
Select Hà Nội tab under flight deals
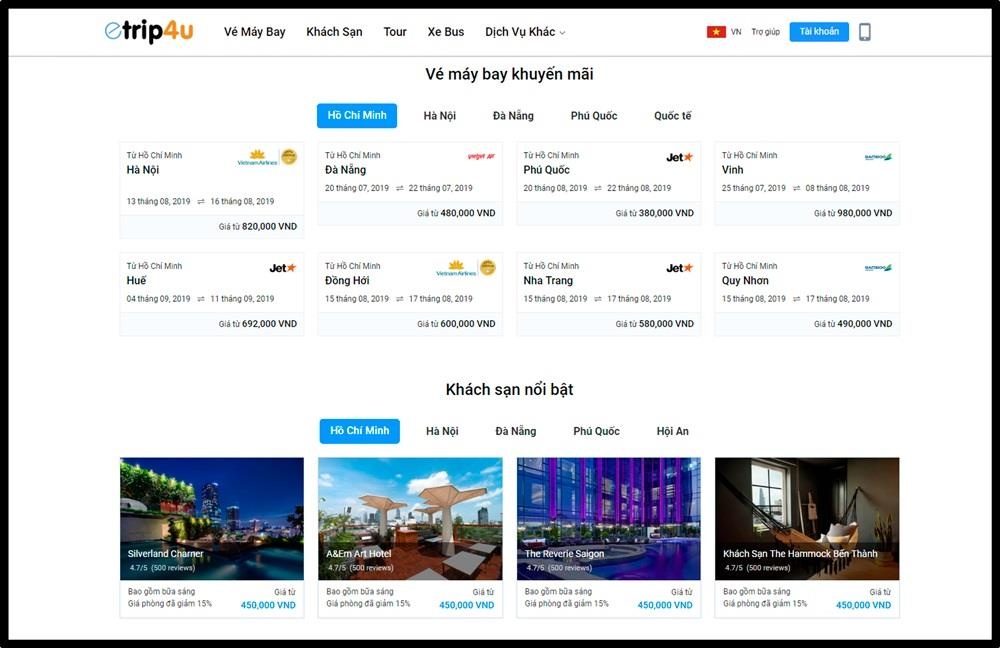coord(439,116)
